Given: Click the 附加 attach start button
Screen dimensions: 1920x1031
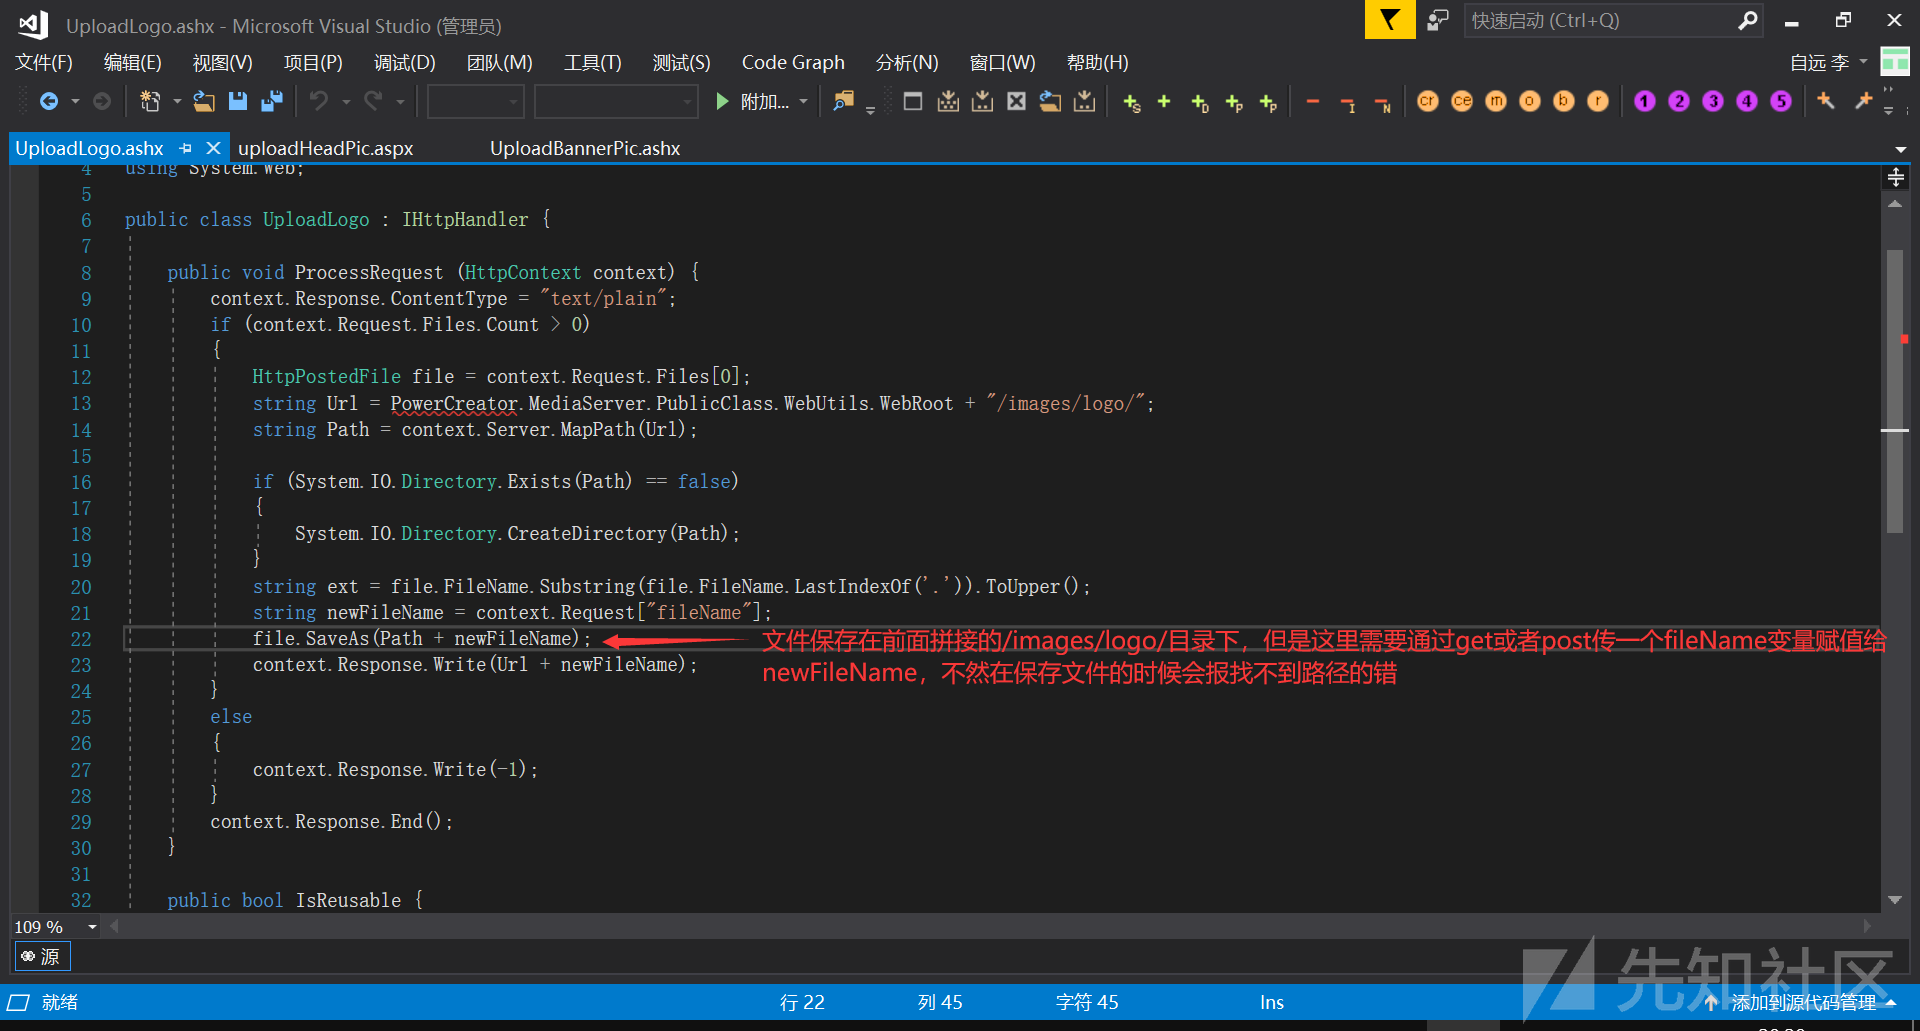Looking at the screenshot, I should click(754, 101).
